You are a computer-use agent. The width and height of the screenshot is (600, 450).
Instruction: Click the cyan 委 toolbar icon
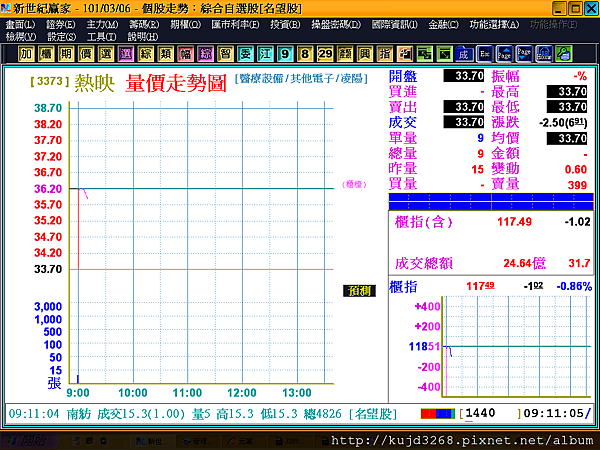pyautogui.click(x=245, y=54)
